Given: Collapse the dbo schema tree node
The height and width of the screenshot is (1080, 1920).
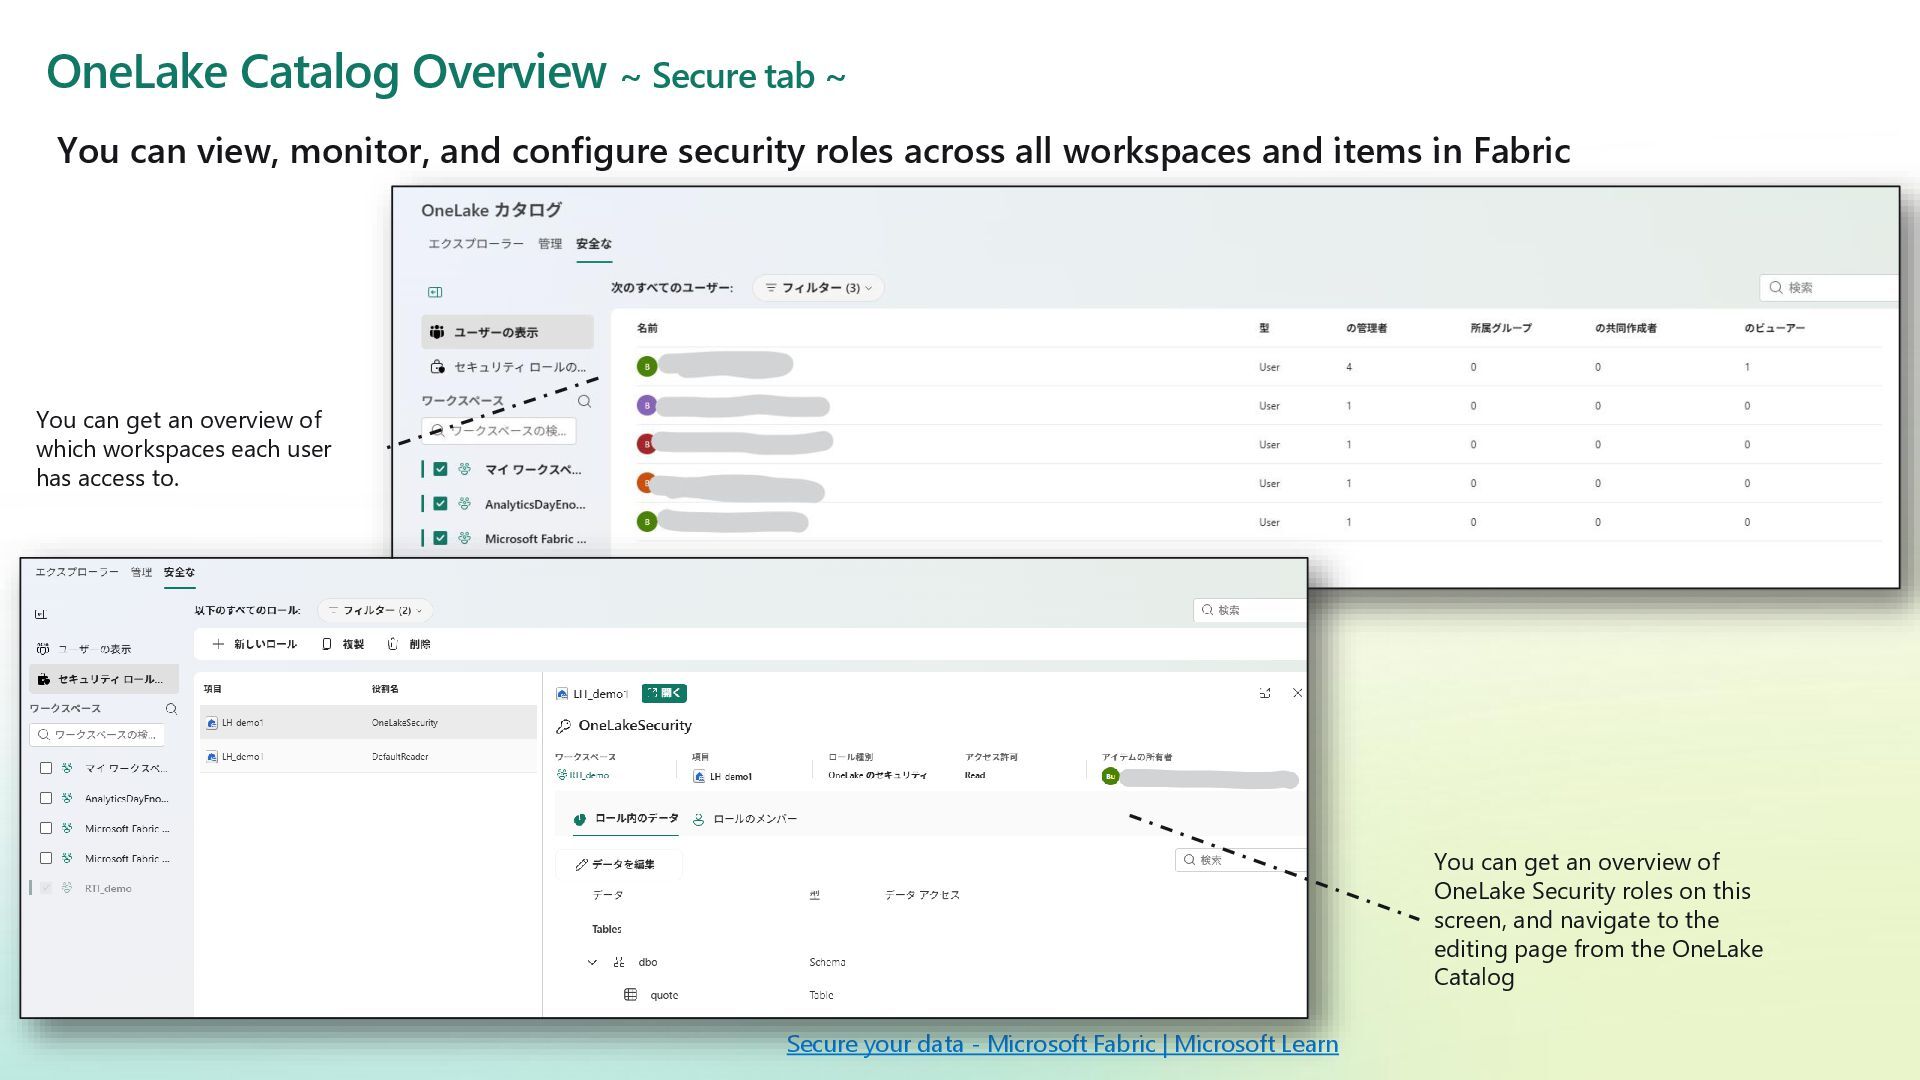Looking at the screenshot, I should click(592, 962).
